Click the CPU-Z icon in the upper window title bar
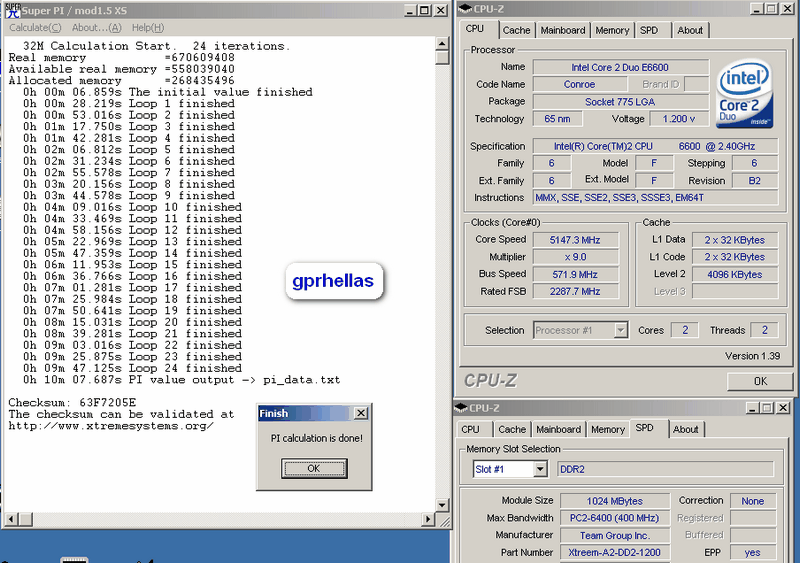Screen dimensions: 800x563 (465, 9)
